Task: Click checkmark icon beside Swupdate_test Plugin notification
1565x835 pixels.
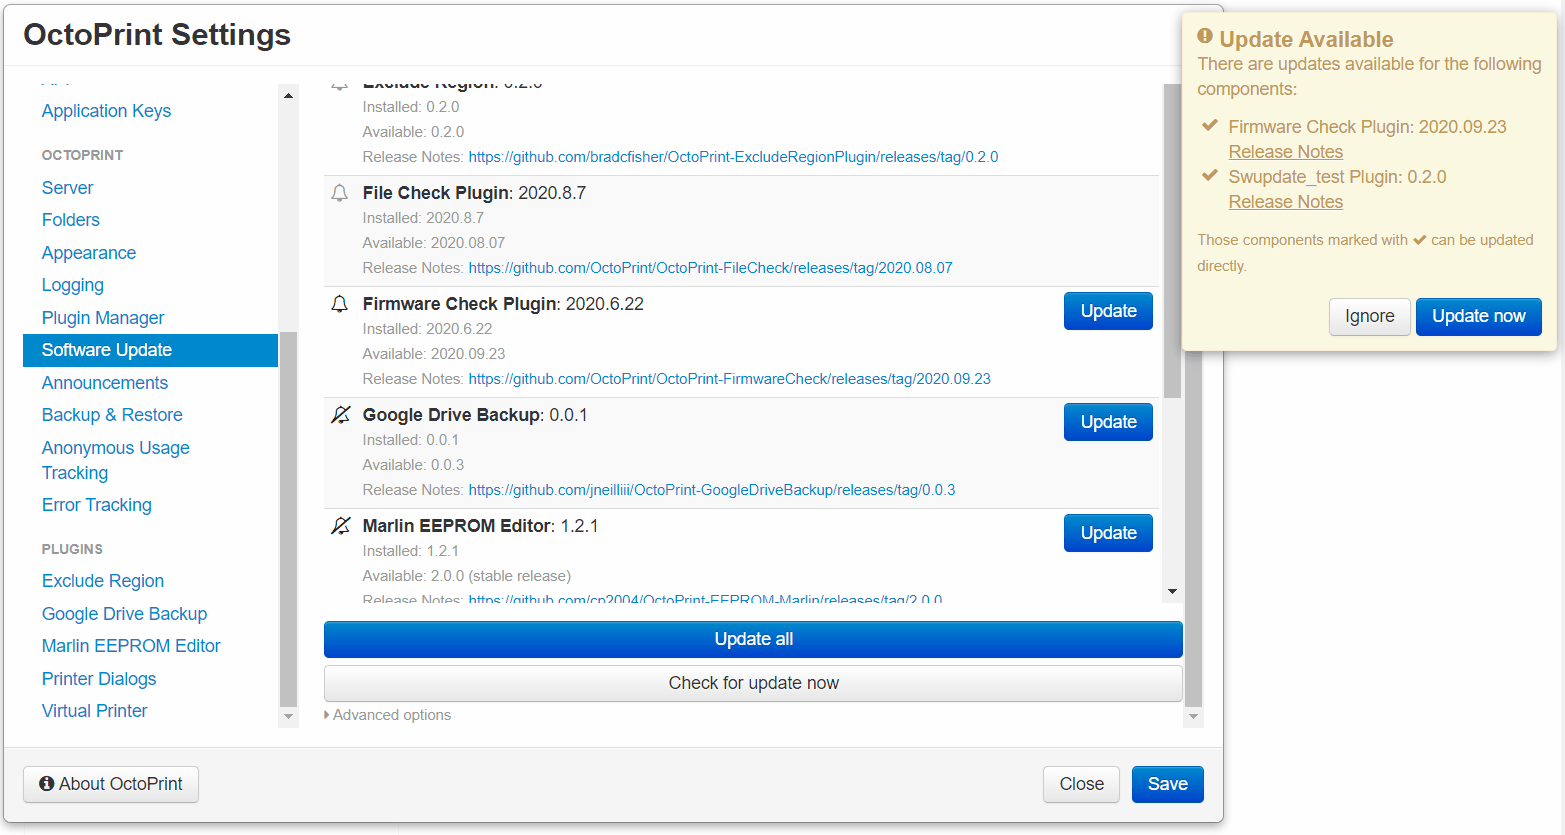Action: tap(1210, 176)
